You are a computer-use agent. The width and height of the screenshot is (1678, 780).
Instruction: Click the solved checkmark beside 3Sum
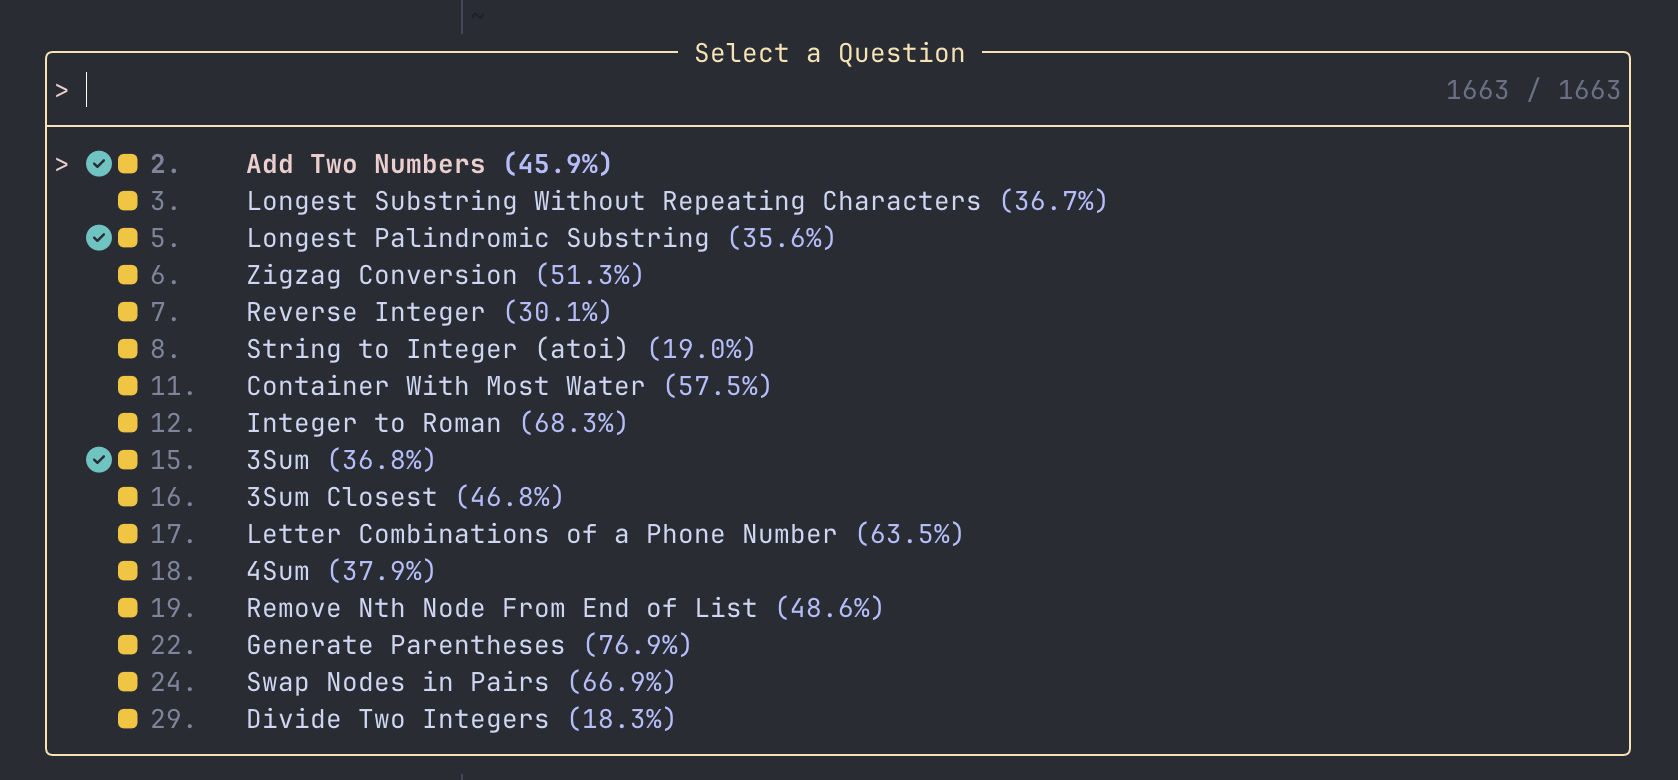pos(99,460)
